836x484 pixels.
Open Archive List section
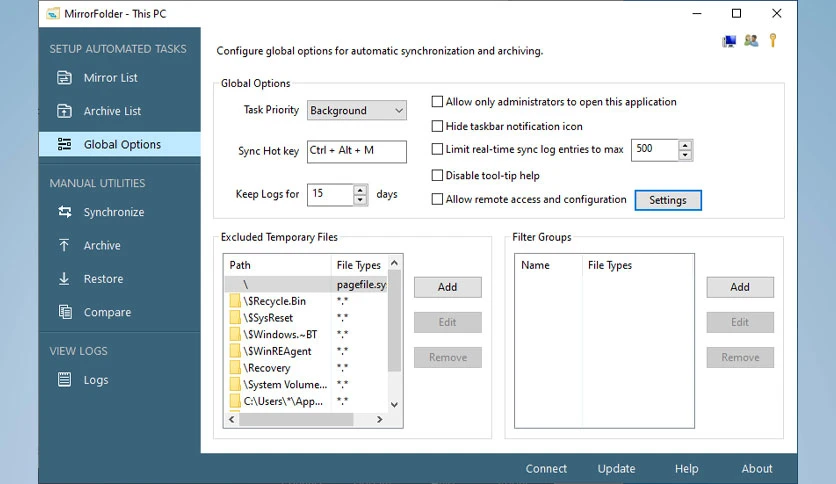coord(119,111)
